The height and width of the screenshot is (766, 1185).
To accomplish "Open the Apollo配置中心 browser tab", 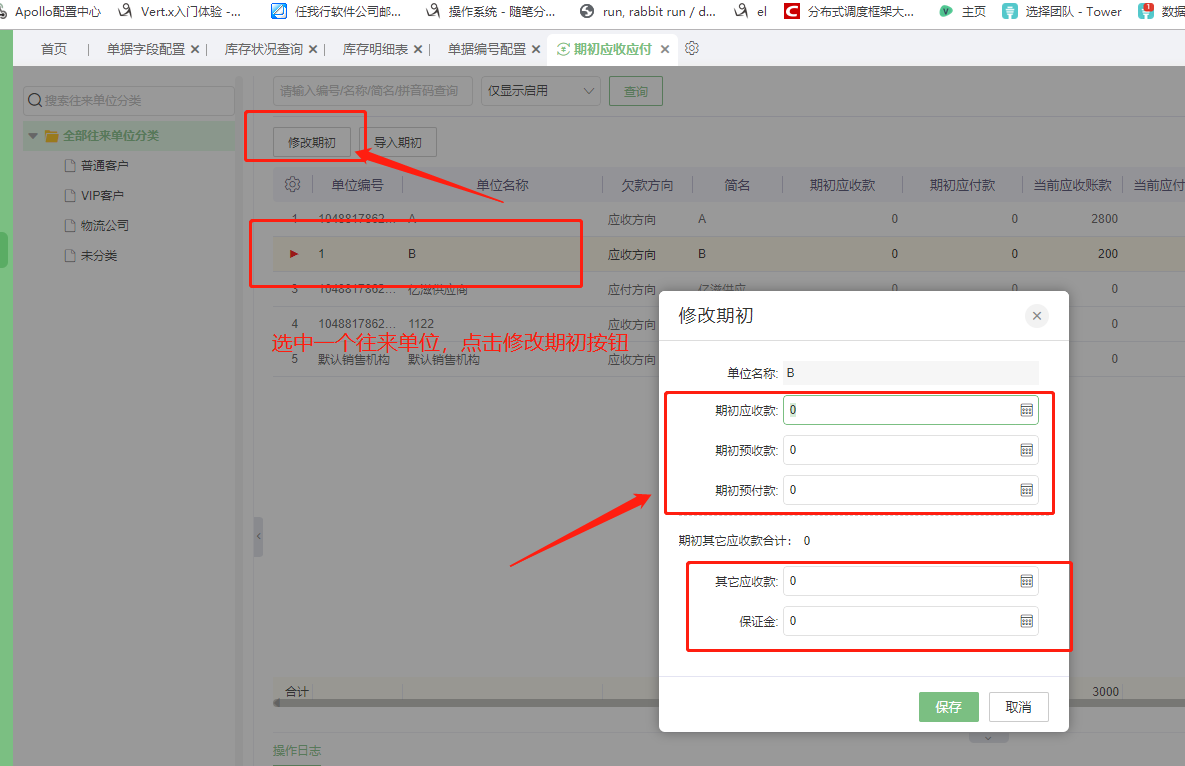I will pos(51,11).
